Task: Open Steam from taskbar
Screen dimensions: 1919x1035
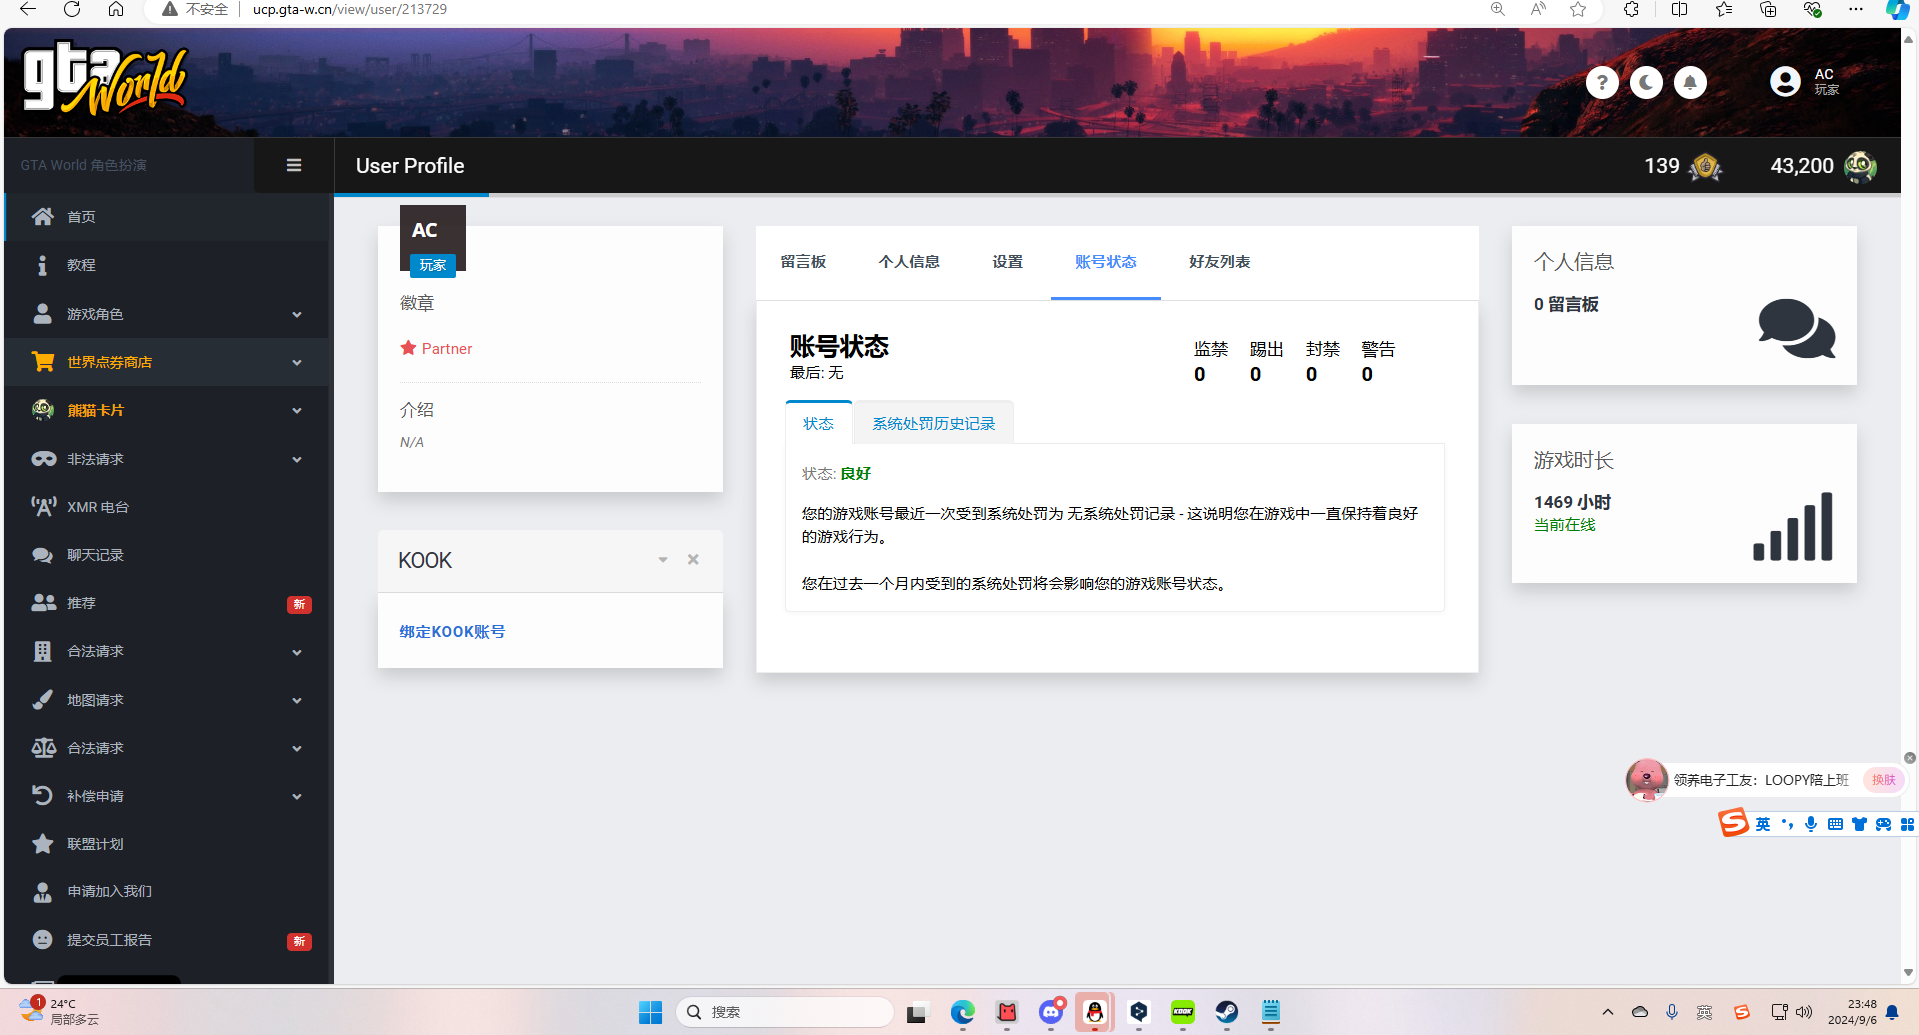Action: click(x=1227, y=1012)
